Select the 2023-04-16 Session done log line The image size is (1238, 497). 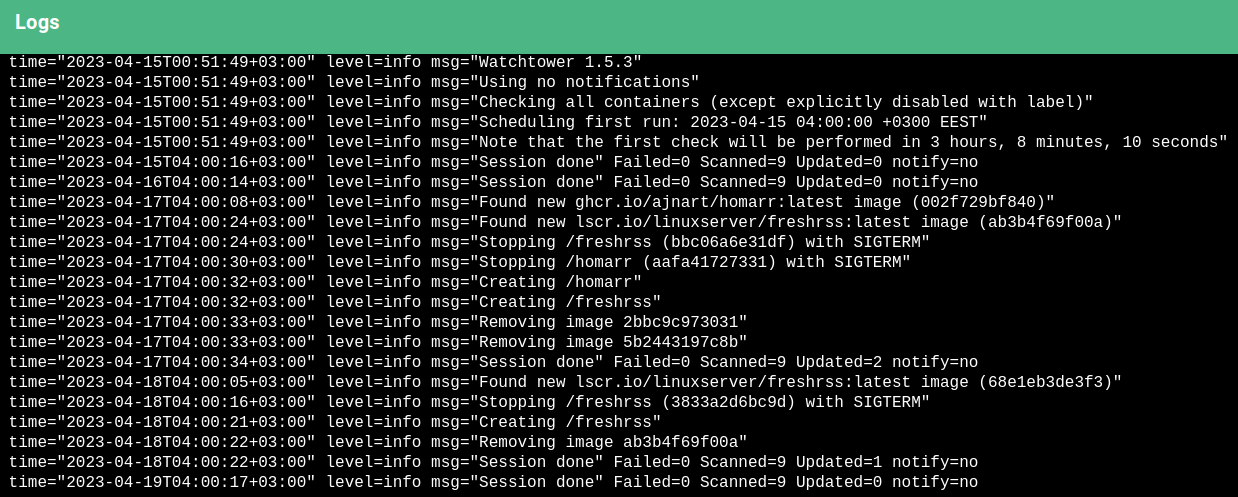coord(494,182)
